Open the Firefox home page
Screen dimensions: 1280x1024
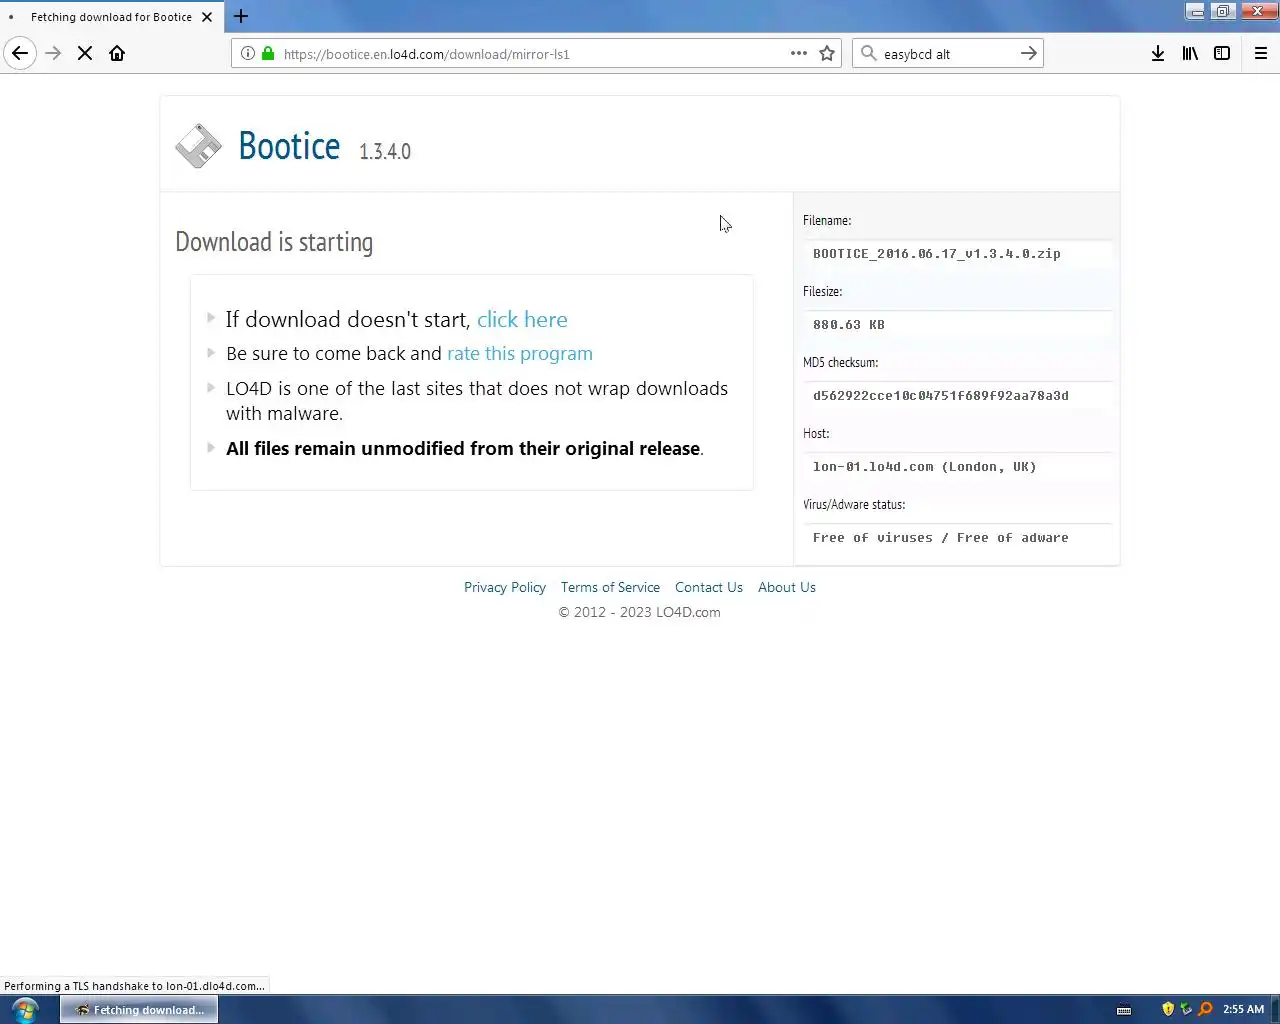pos(117,54)
